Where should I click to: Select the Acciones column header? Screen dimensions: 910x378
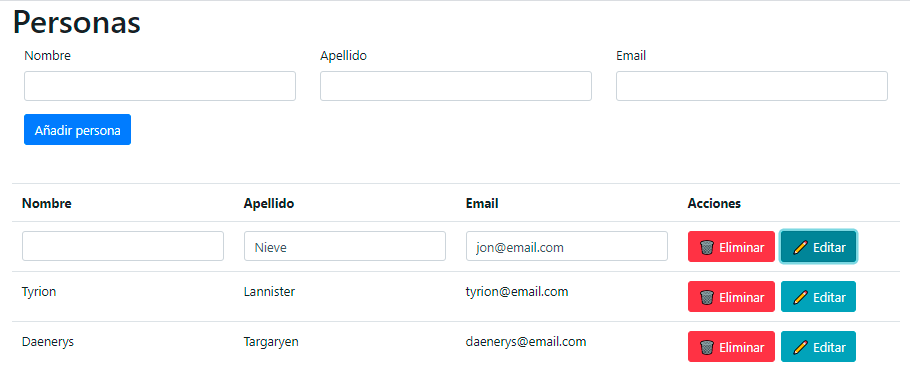pyautogui.click(x=714, y=203)
